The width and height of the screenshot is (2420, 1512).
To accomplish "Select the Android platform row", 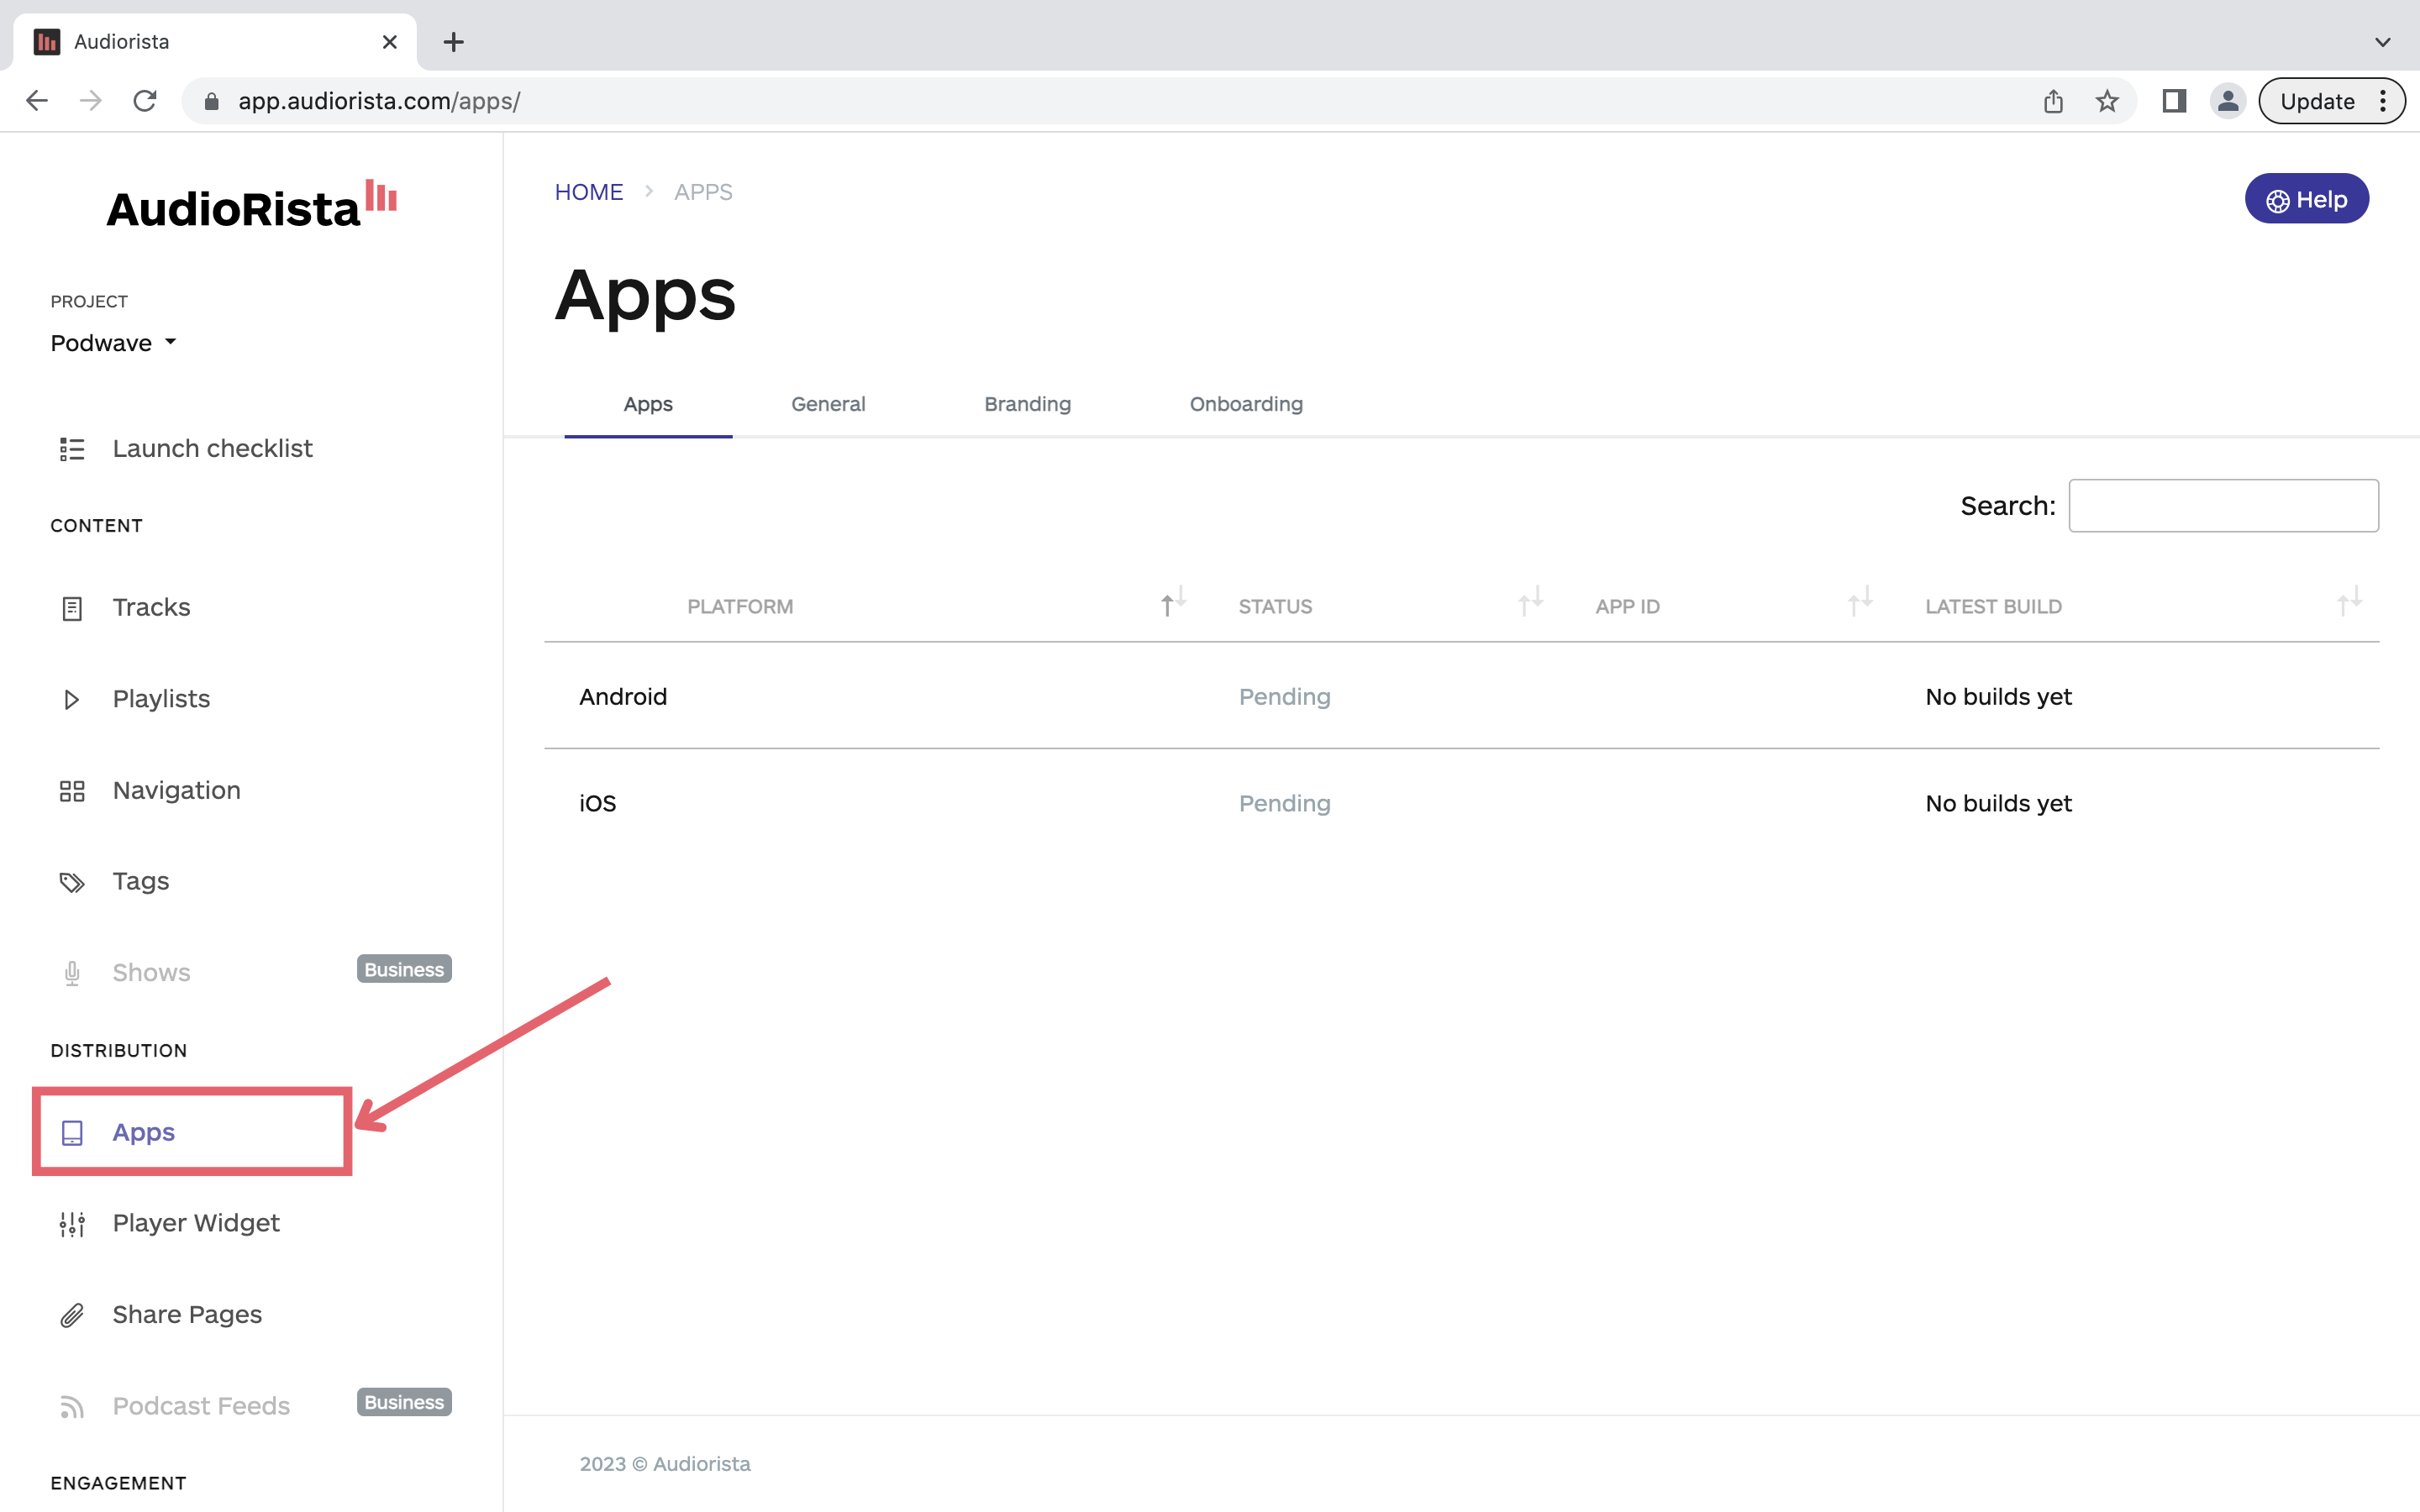I will 1461,697.
